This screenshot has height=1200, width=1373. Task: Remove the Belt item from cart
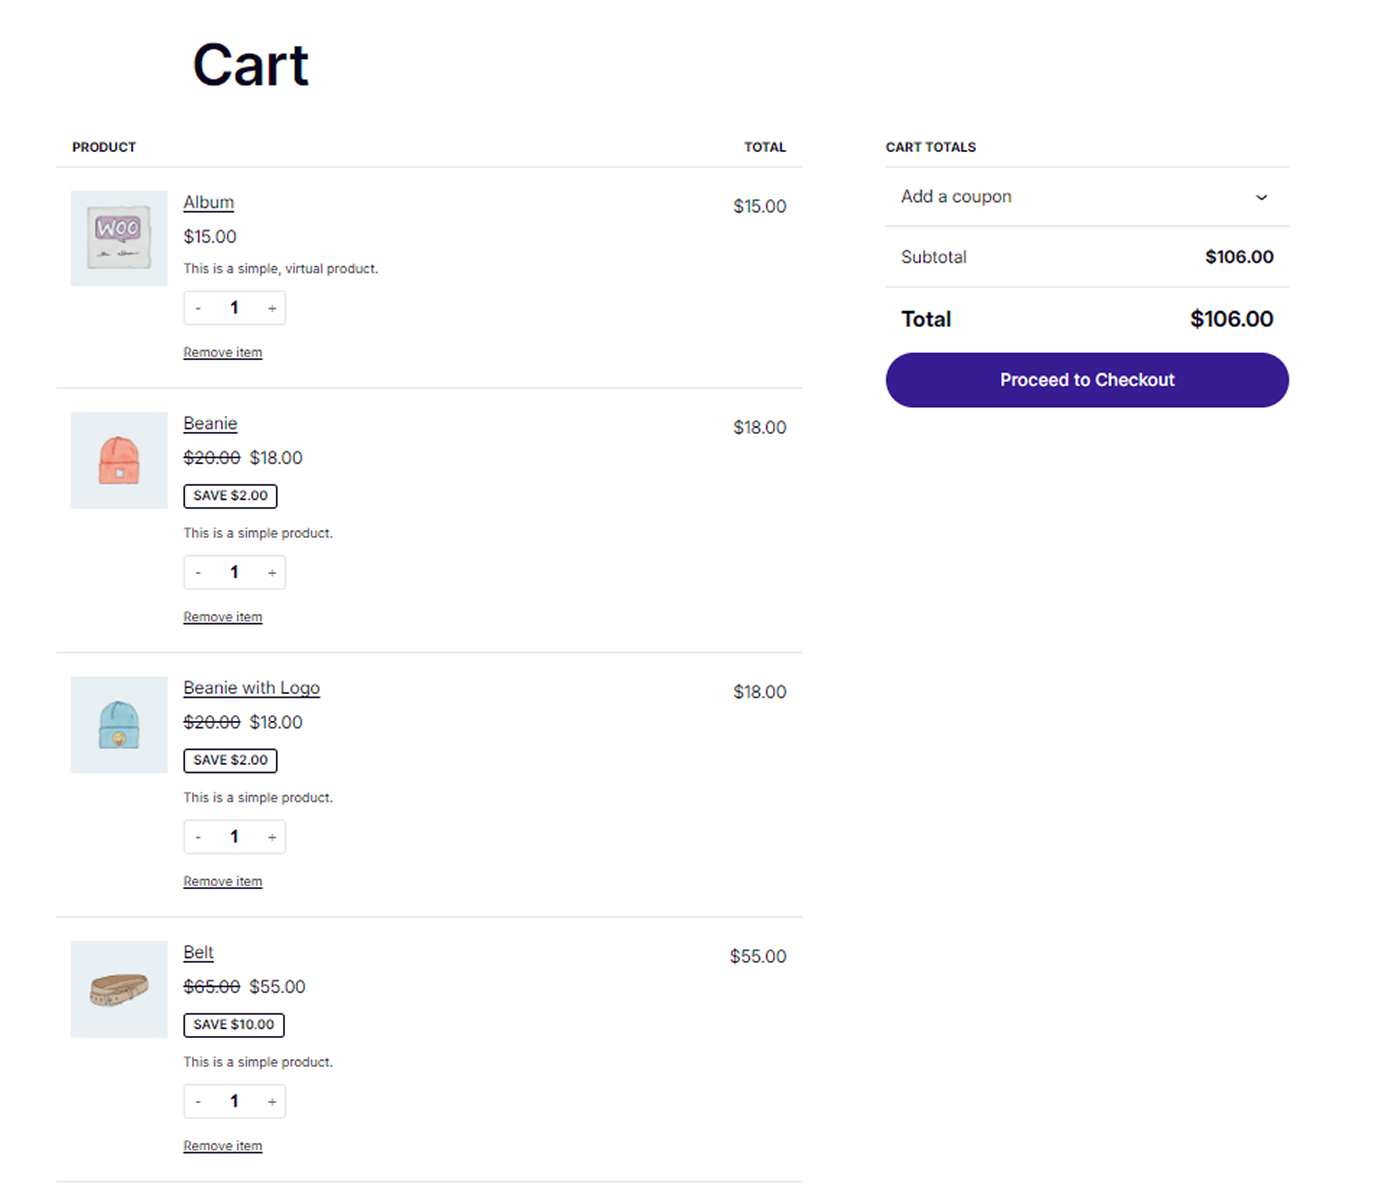tap(222, 1146)
